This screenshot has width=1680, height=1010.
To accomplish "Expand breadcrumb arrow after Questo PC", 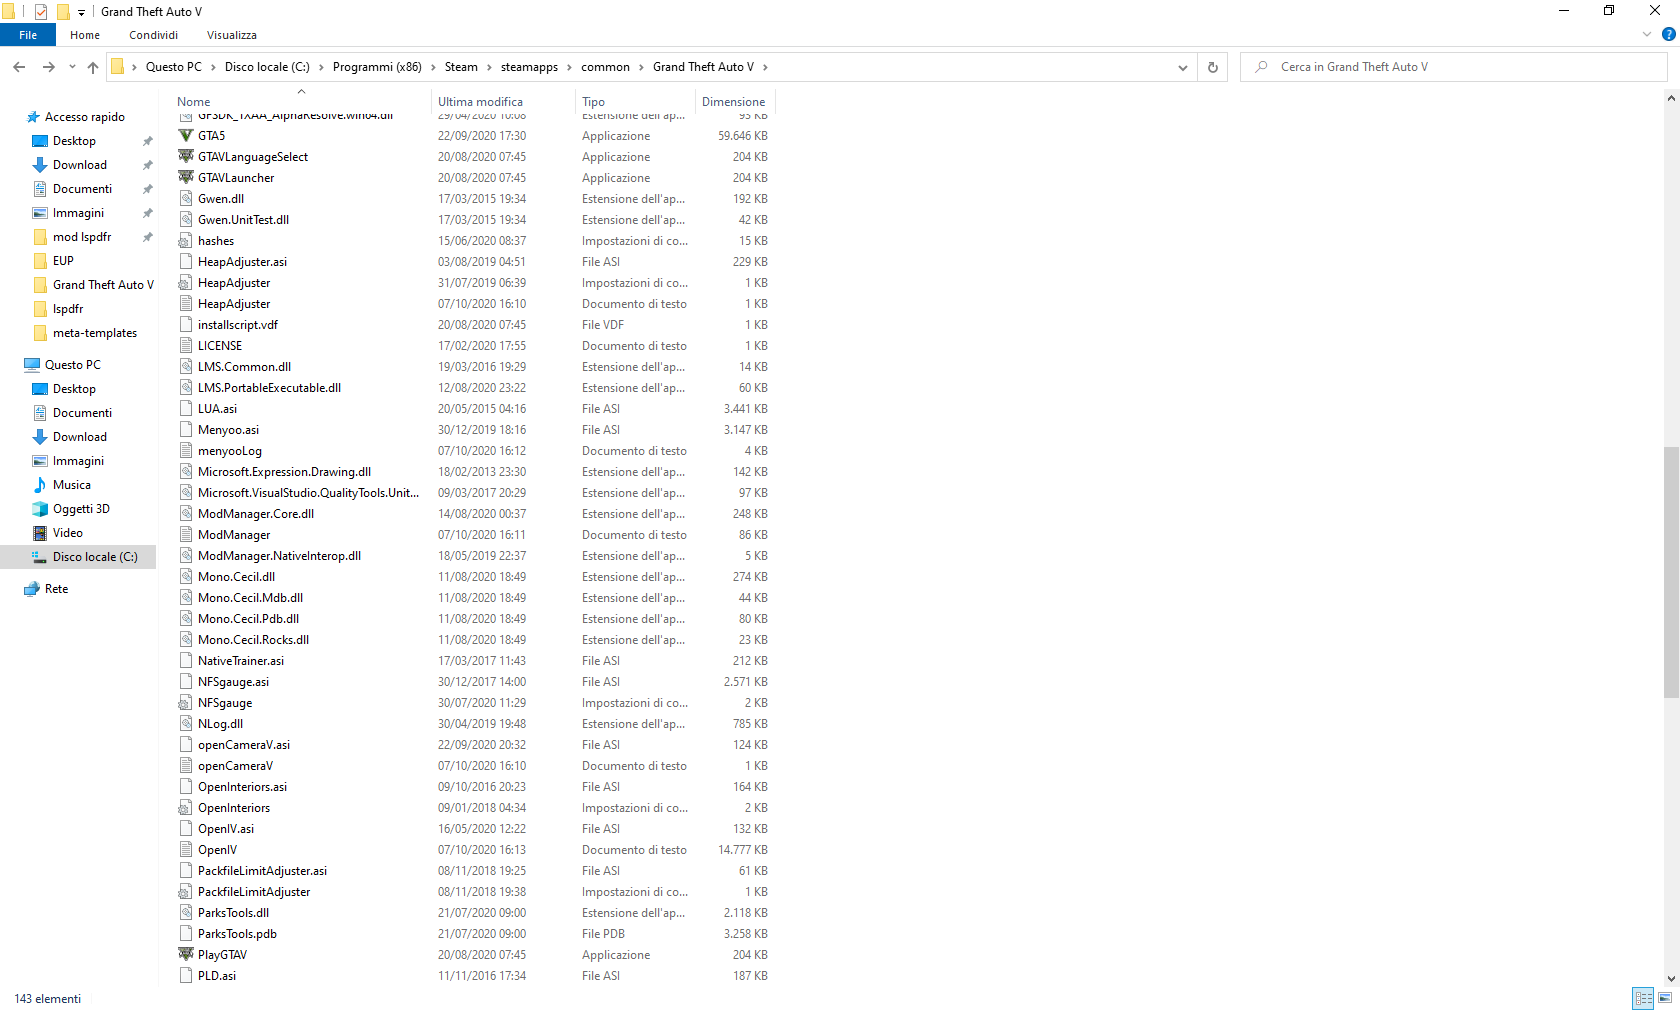I will click(x=213, y=67).
